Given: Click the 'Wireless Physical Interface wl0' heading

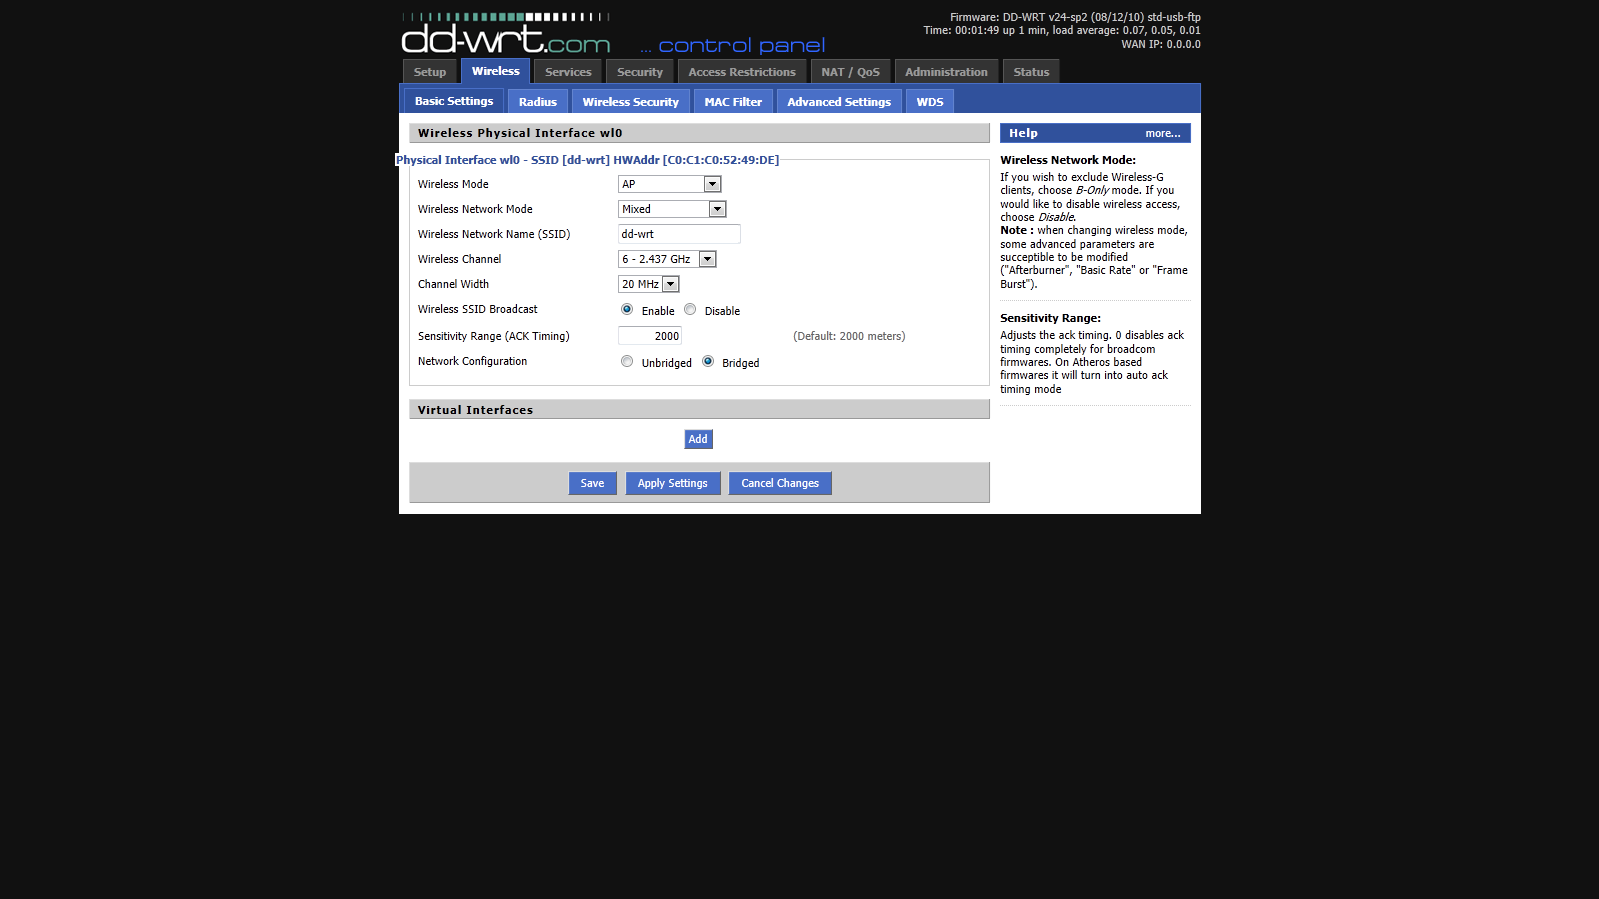Looking at the screenshot, I should [520, 133].
